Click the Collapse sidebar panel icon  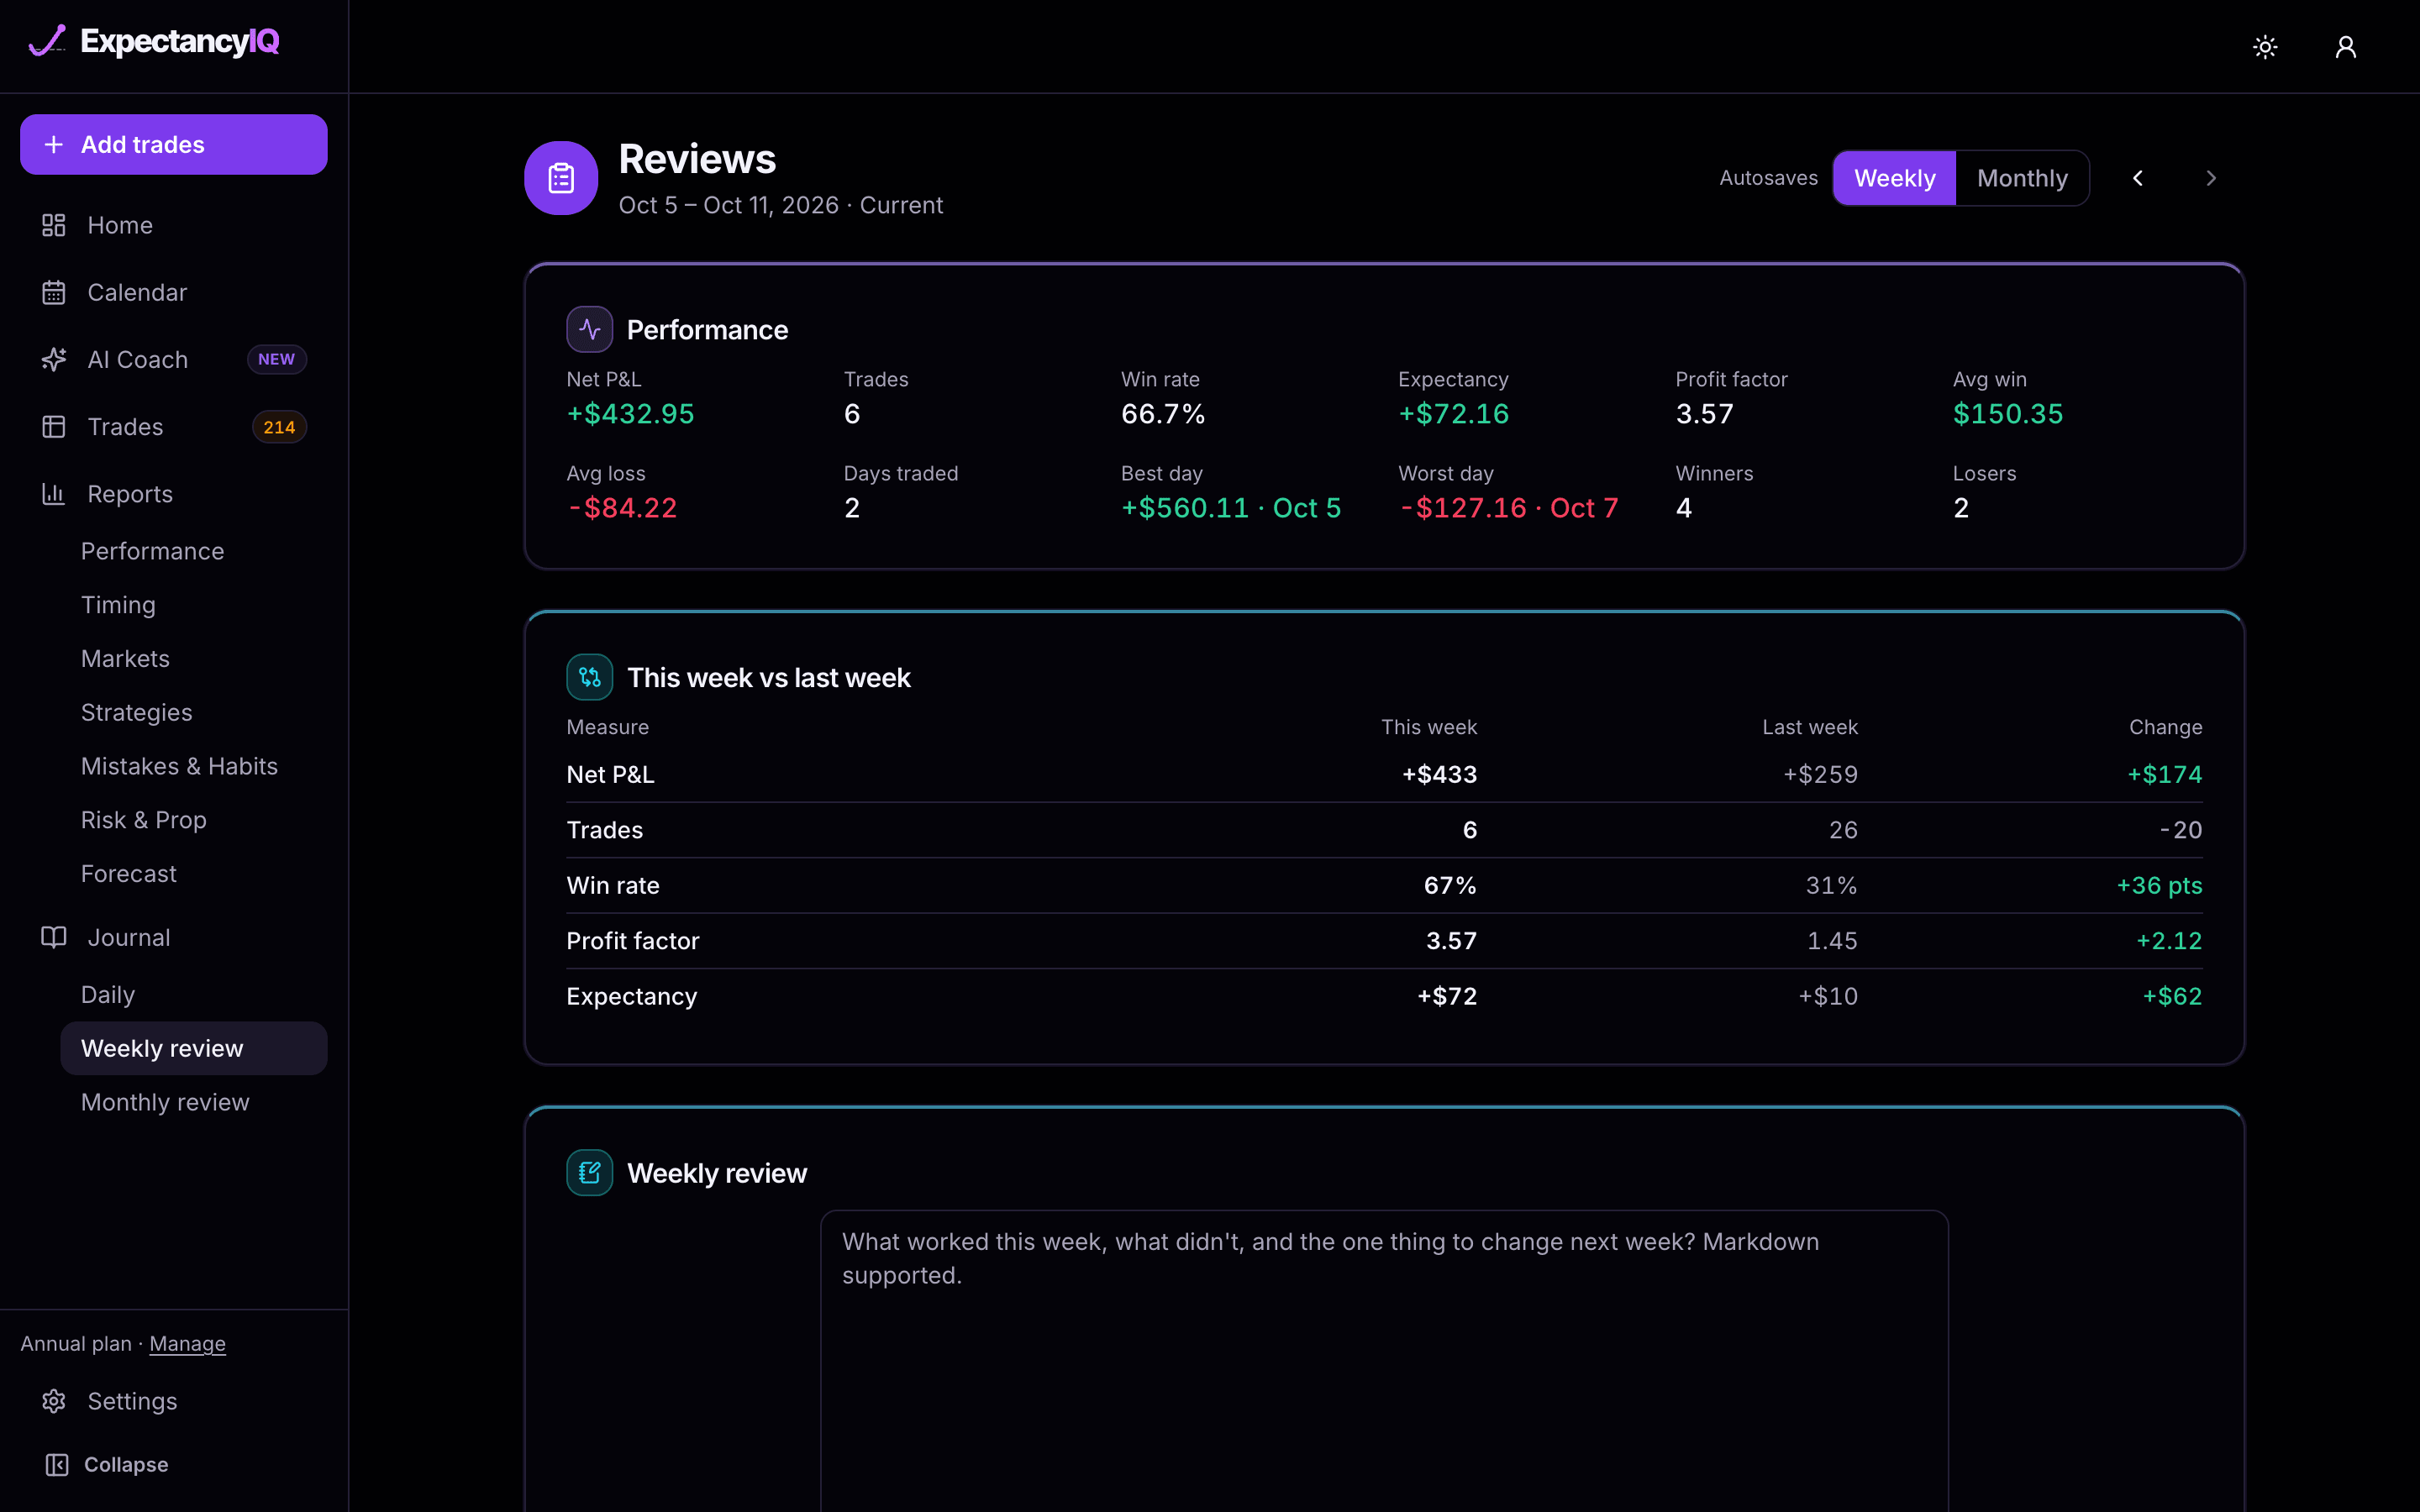(57, 1464)
